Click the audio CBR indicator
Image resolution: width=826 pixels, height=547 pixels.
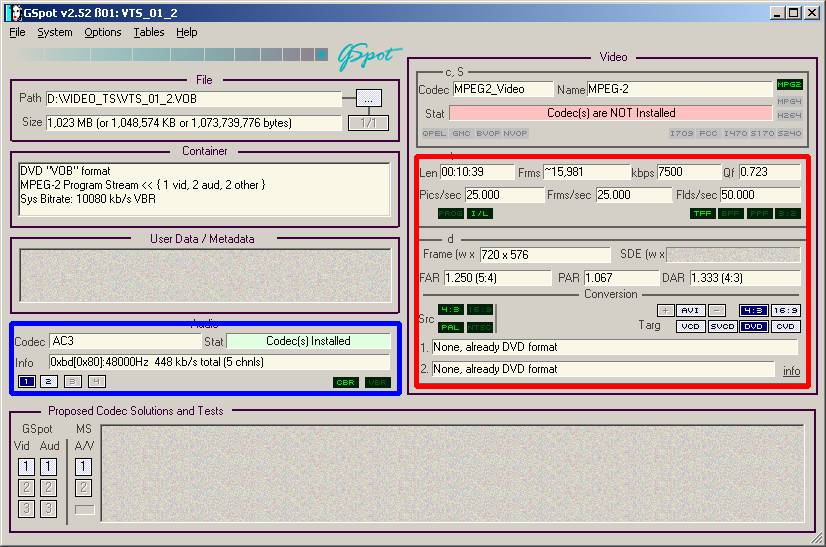click(346, 383)
